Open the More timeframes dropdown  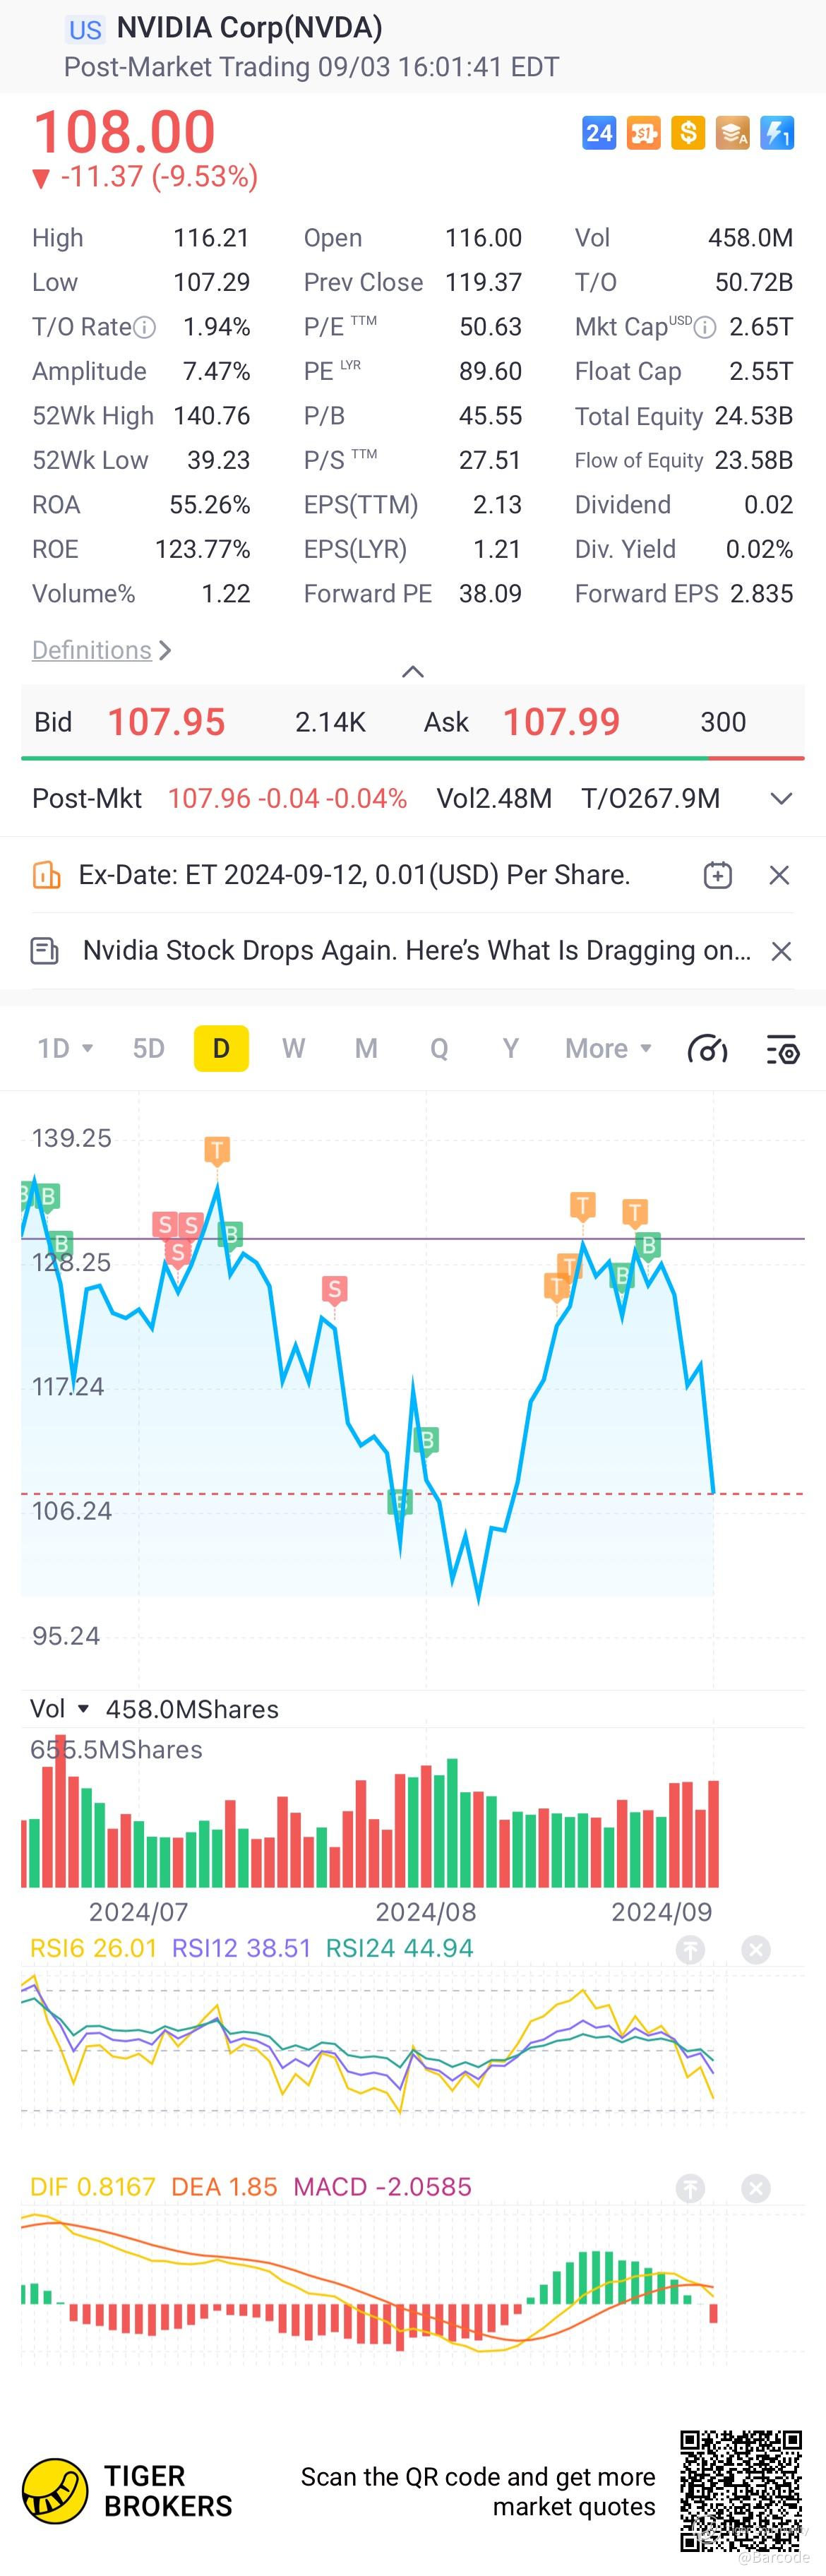[x=608, y=1048]
